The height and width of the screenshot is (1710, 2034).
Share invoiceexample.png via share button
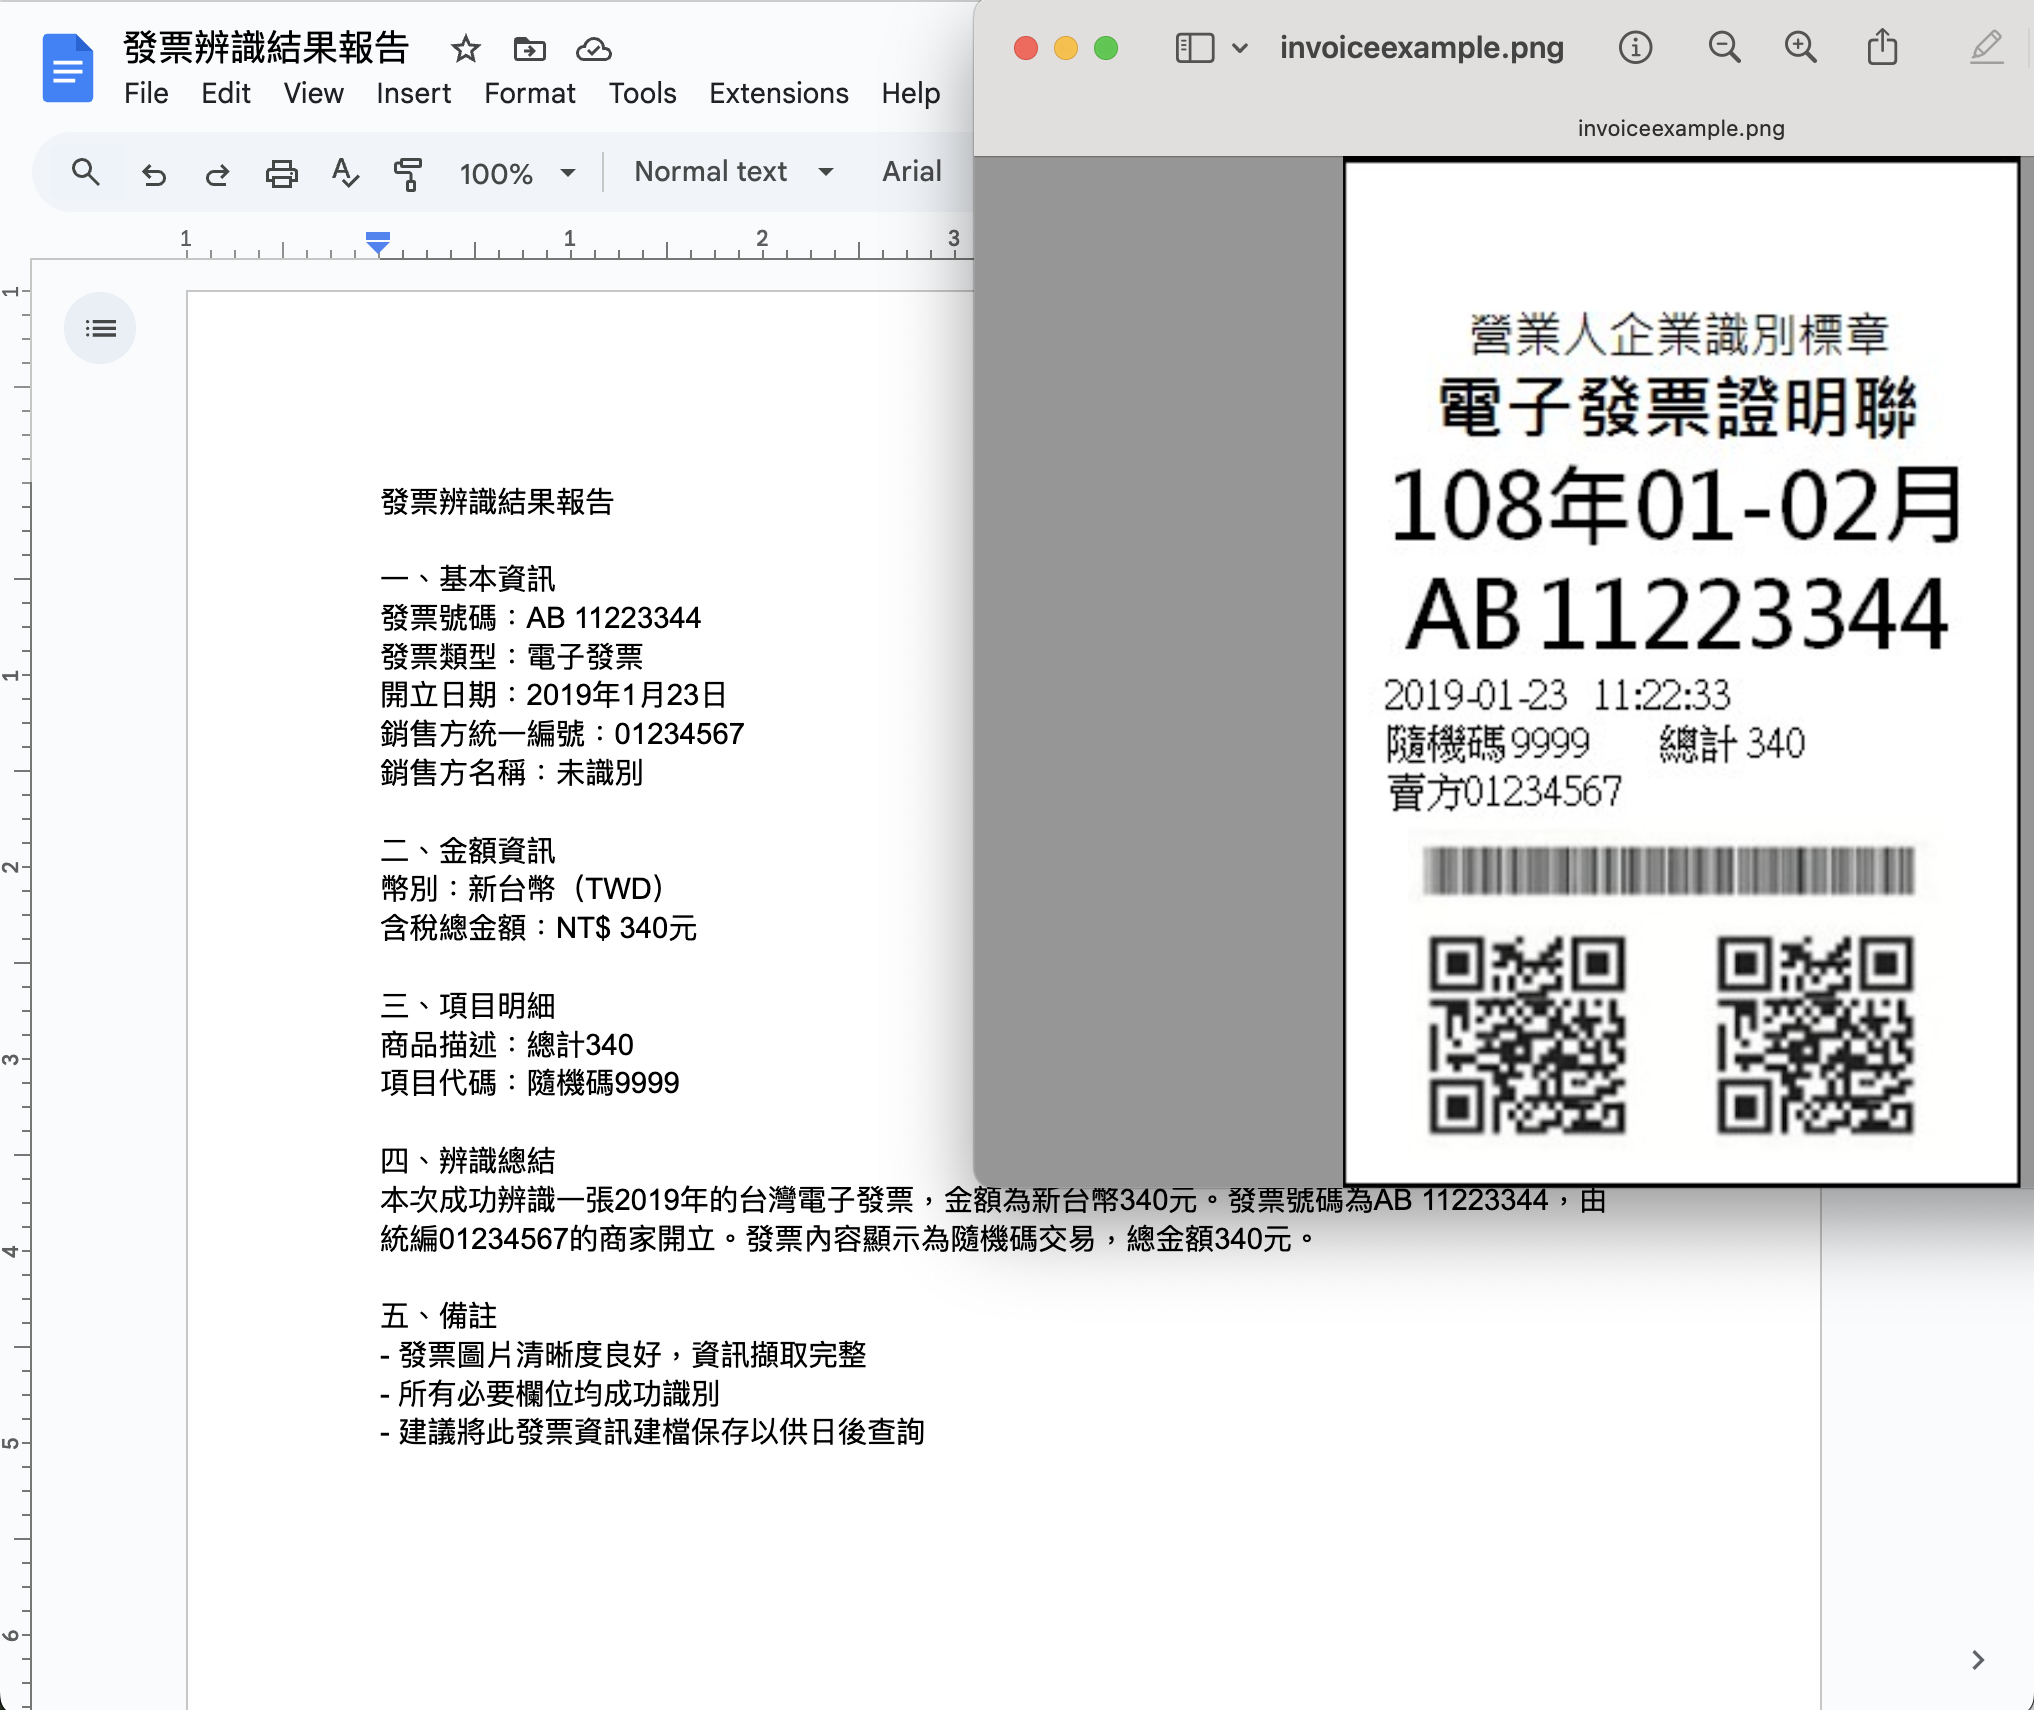[1882, 48]
